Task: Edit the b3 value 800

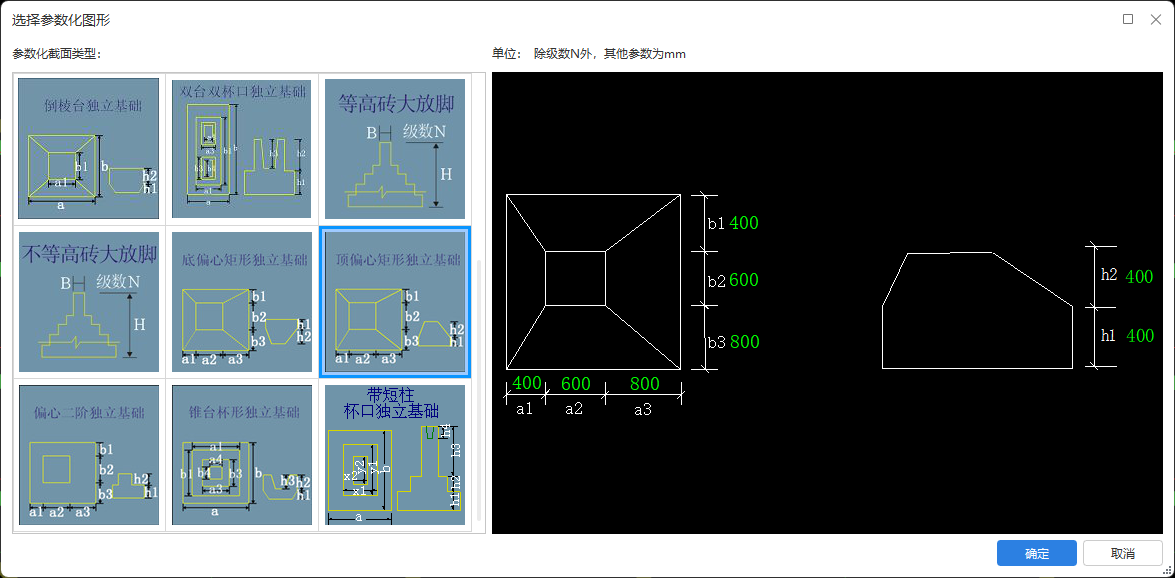Action: click(744, 342)
